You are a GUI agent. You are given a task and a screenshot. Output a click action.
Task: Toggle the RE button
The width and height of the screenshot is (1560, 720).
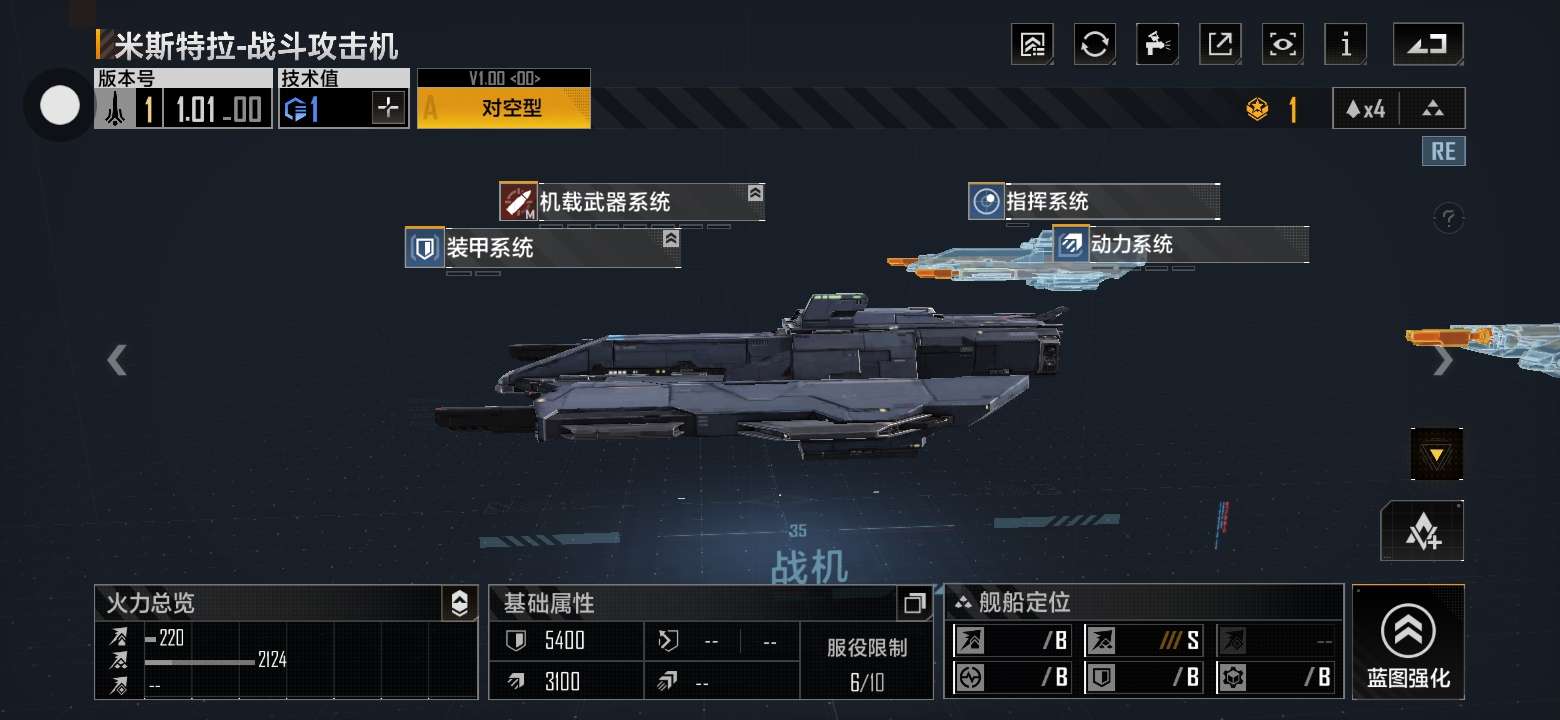click(x=1443, y=152)
